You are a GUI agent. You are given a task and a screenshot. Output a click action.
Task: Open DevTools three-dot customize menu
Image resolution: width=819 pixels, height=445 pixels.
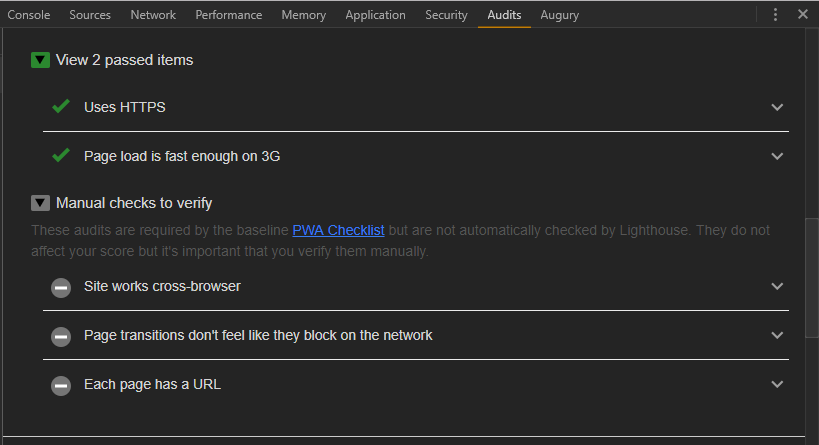click(775, 15)
